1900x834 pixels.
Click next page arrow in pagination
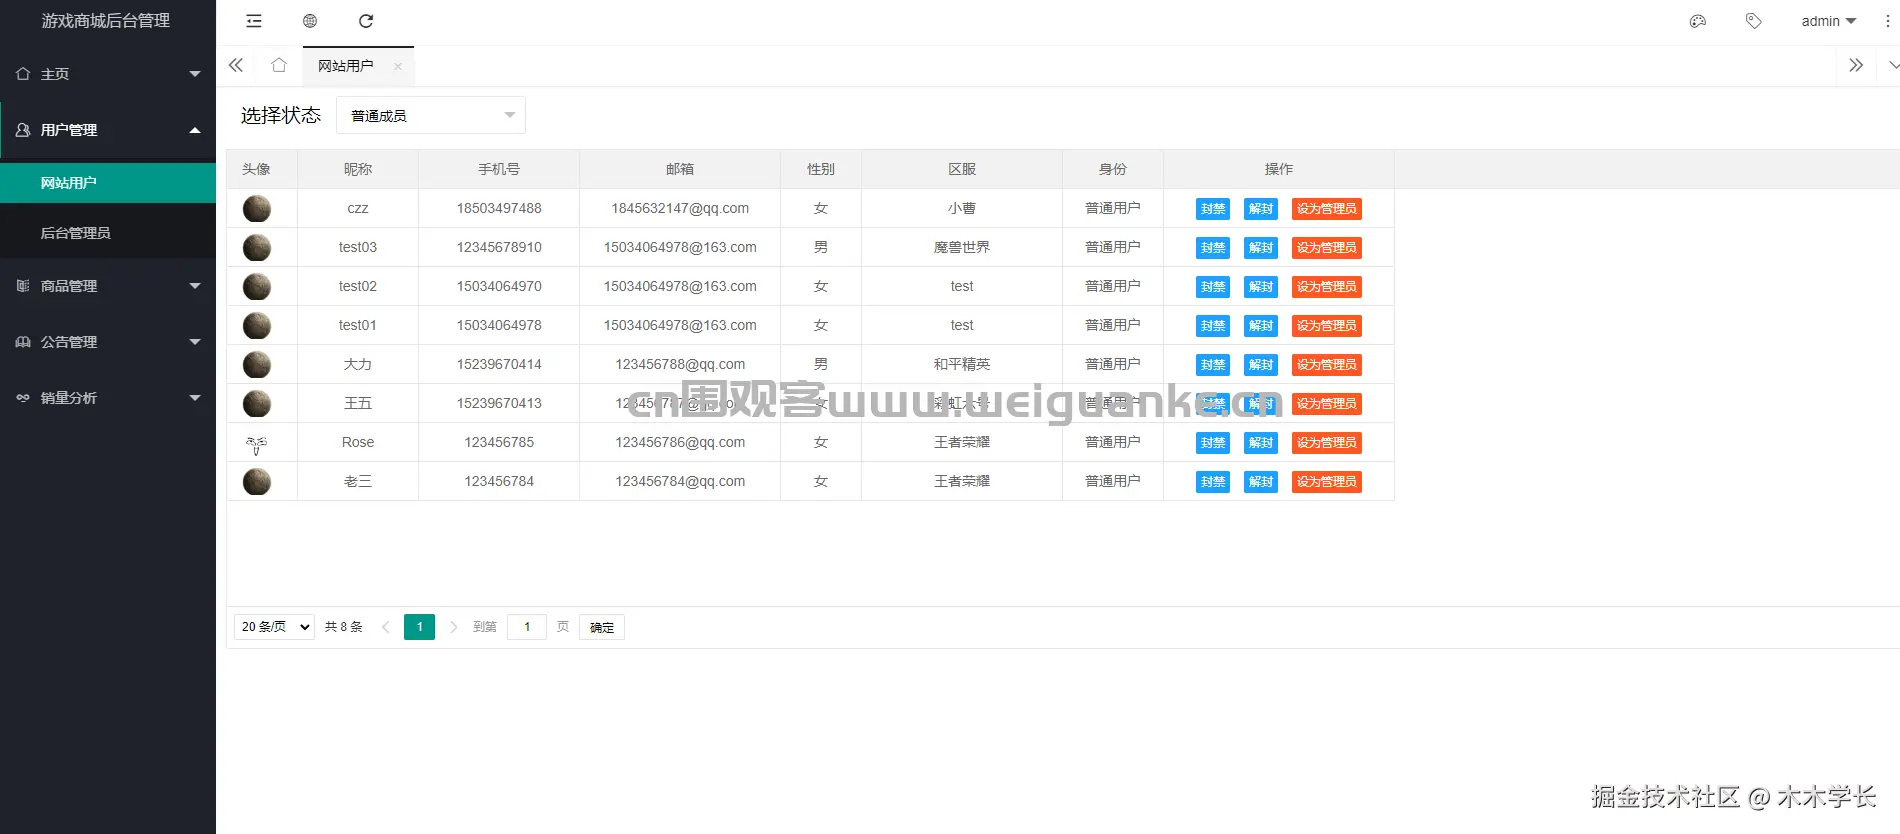pos(453,627)
